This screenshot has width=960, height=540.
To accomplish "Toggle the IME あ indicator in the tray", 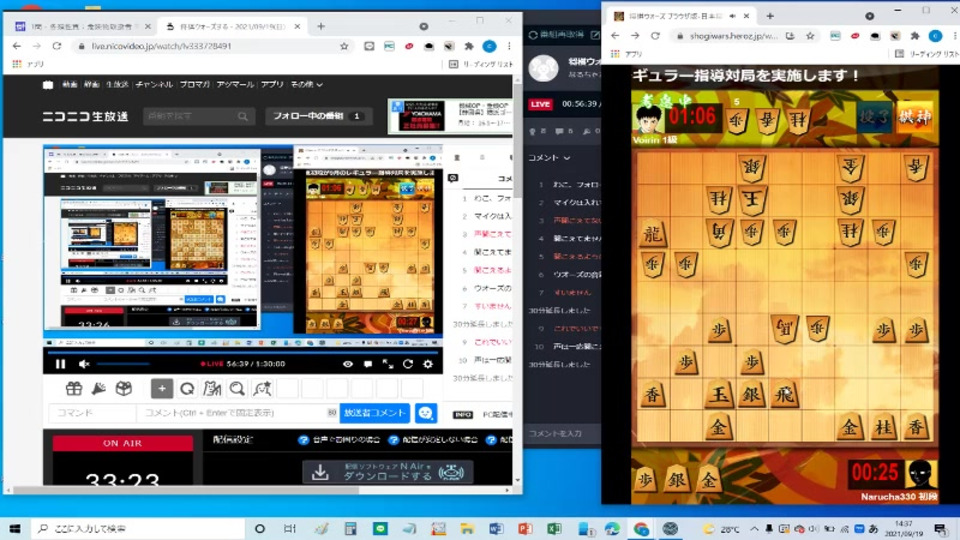I will click(x=874, y=528).
